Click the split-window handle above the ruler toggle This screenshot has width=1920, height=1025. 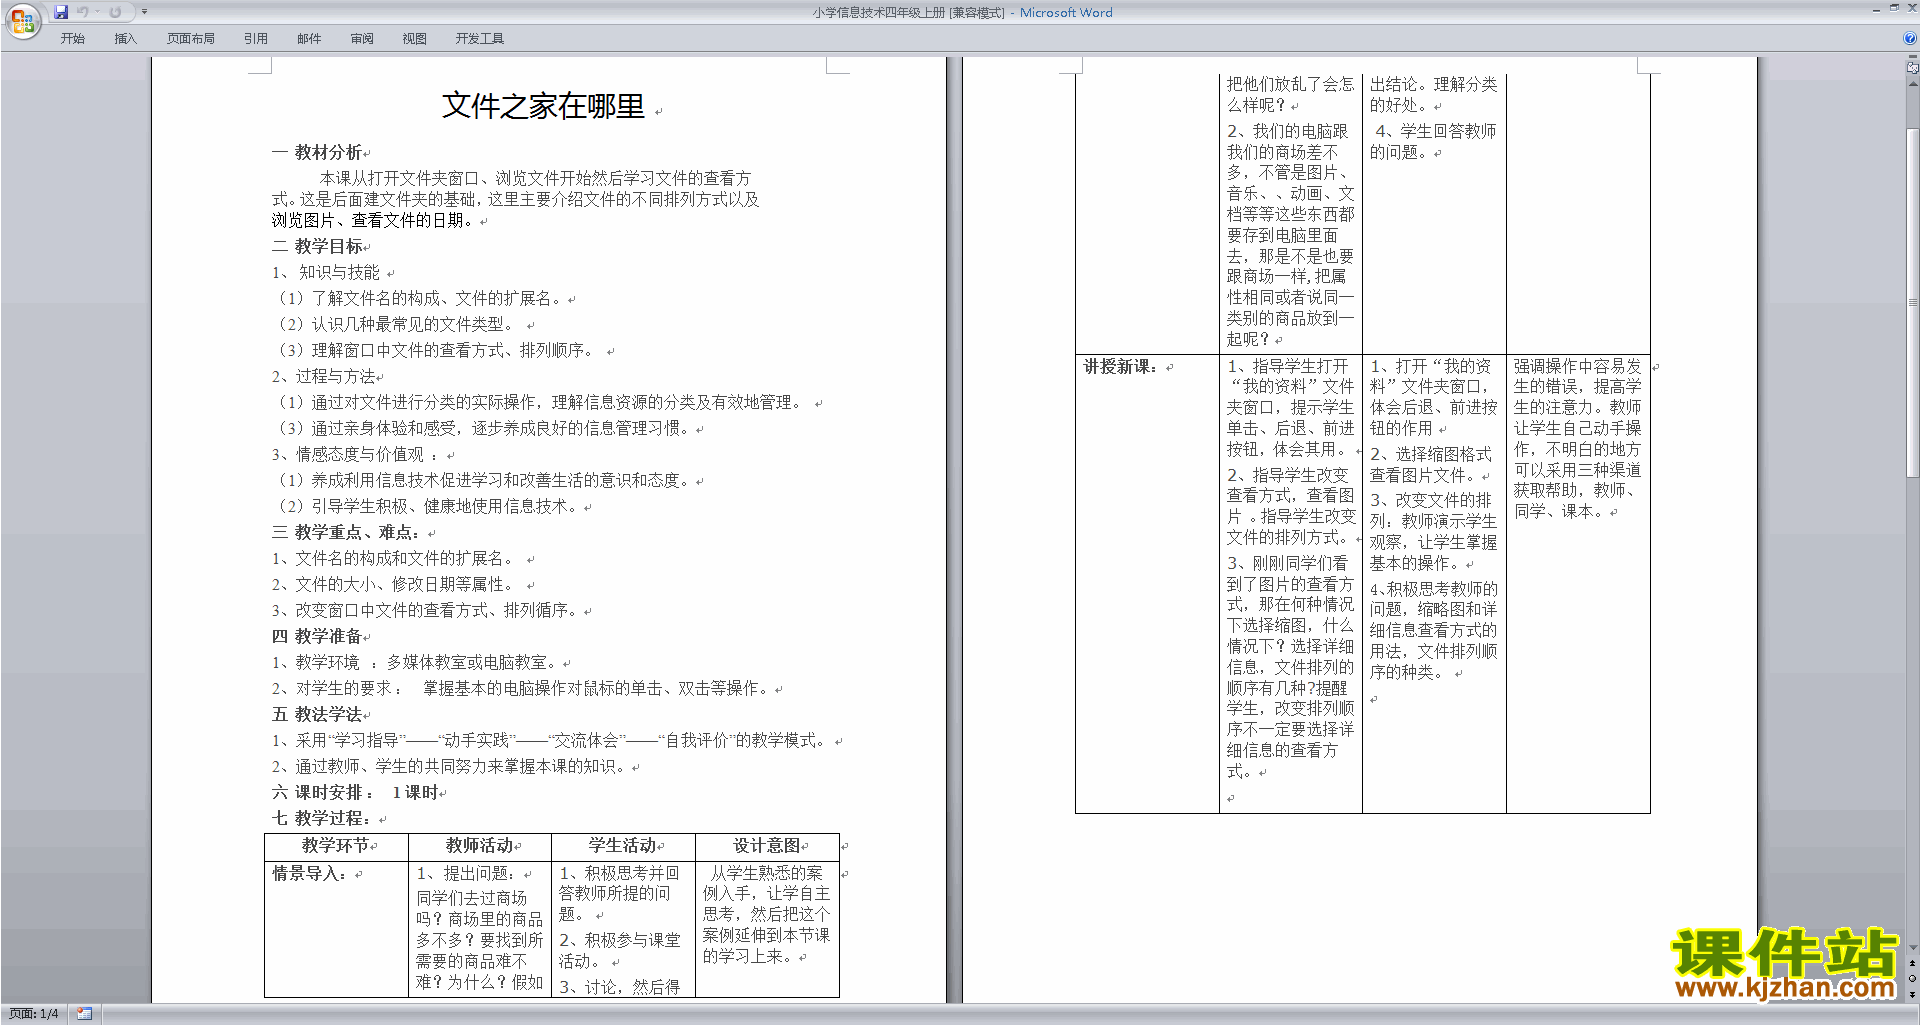(1912, 59)
